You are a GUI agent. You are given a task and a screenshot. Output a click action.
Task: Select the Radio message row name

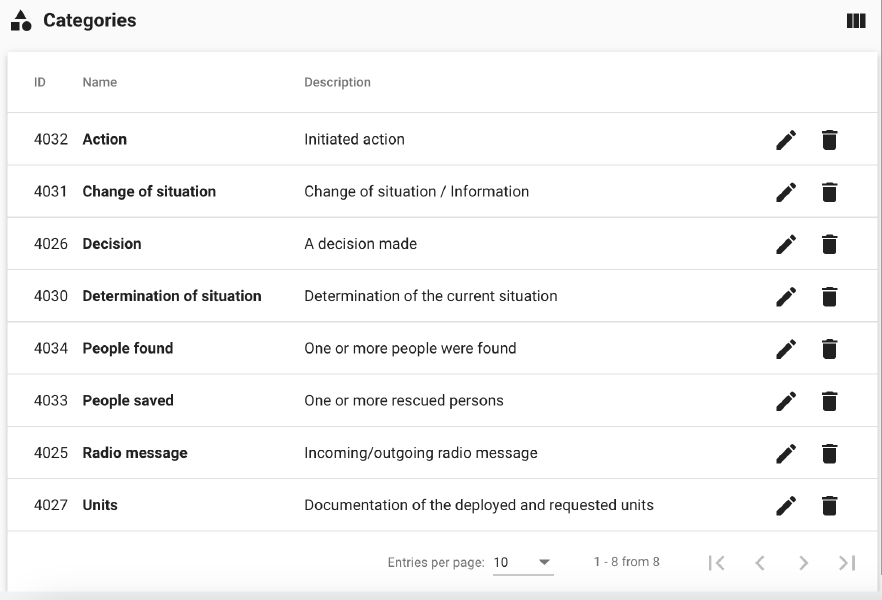[x=135, y=453]
